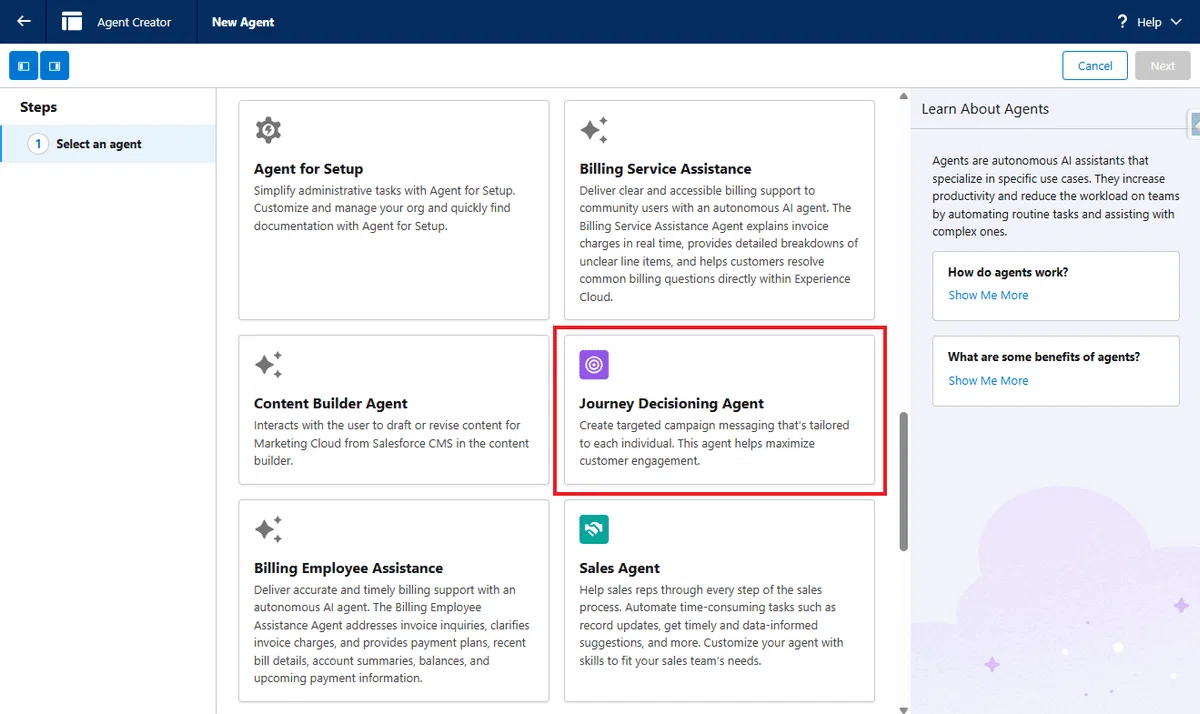Select the Billing Service Assistance title

[x=665, y=169]
